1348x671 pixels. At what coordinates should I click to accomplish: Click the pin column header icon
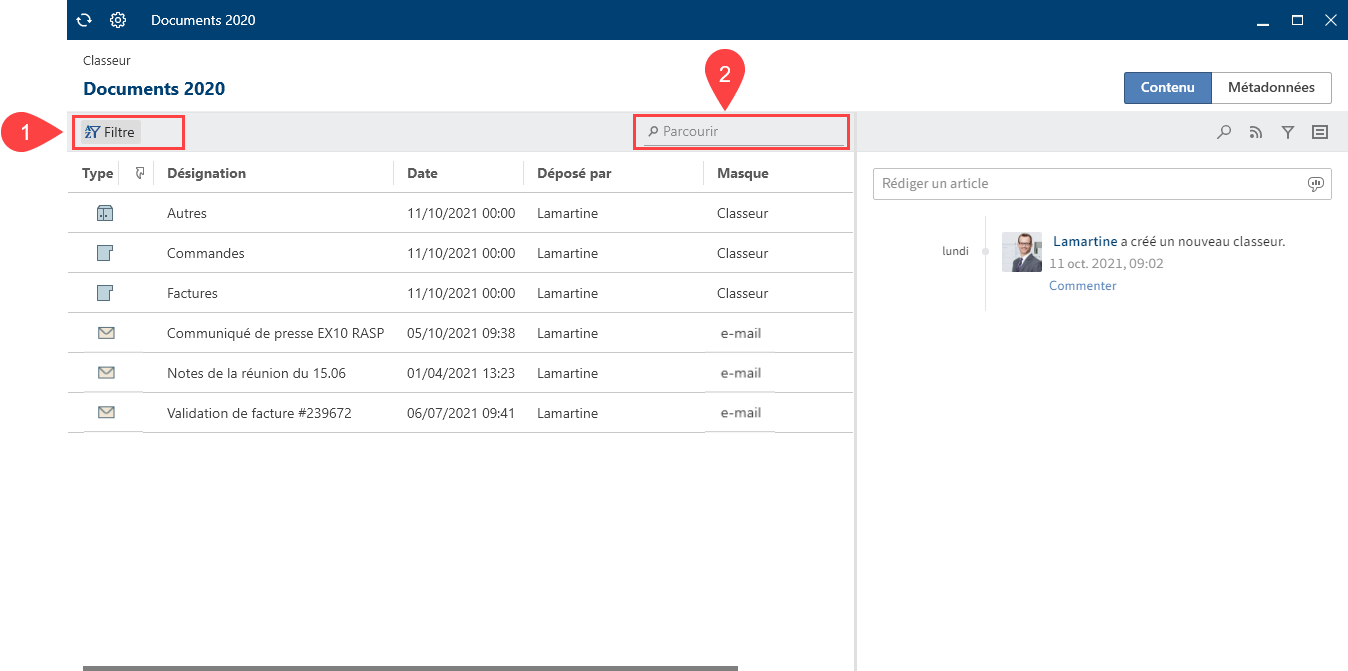tap(140, 173)
